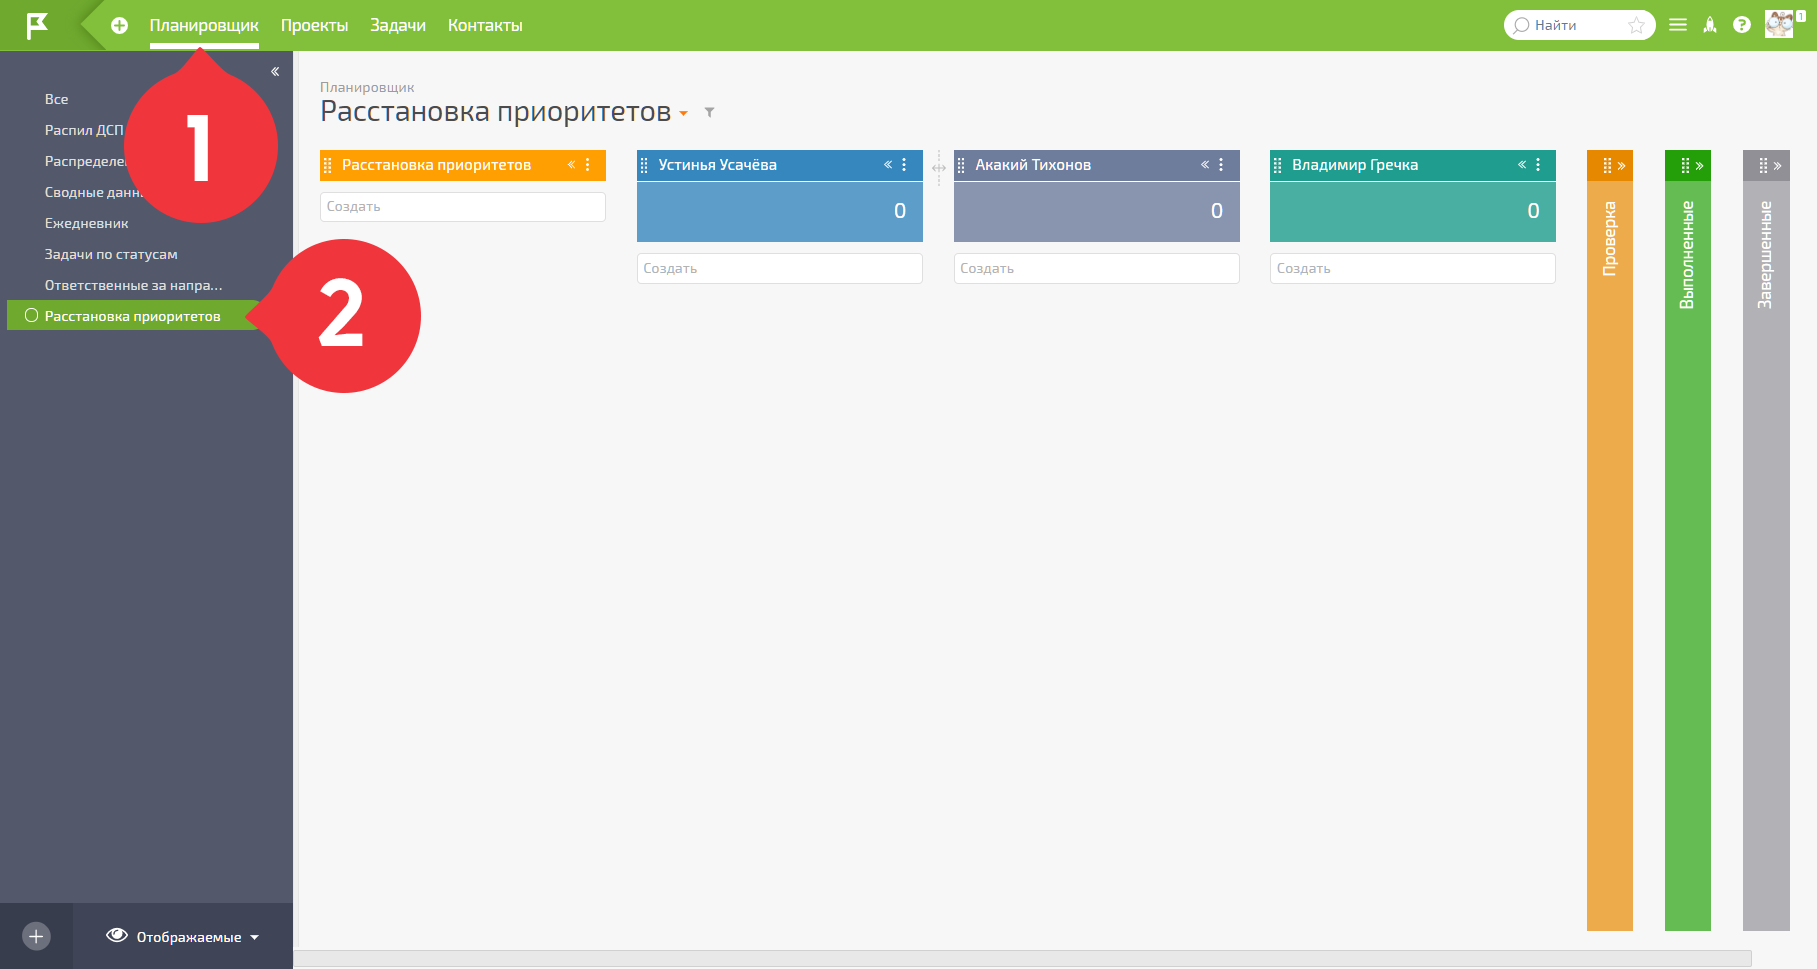Image resolution: width=1817 pixels, height=969 pixels.
Task: Open the help question mark icon
Action: tap(1742, 25)
